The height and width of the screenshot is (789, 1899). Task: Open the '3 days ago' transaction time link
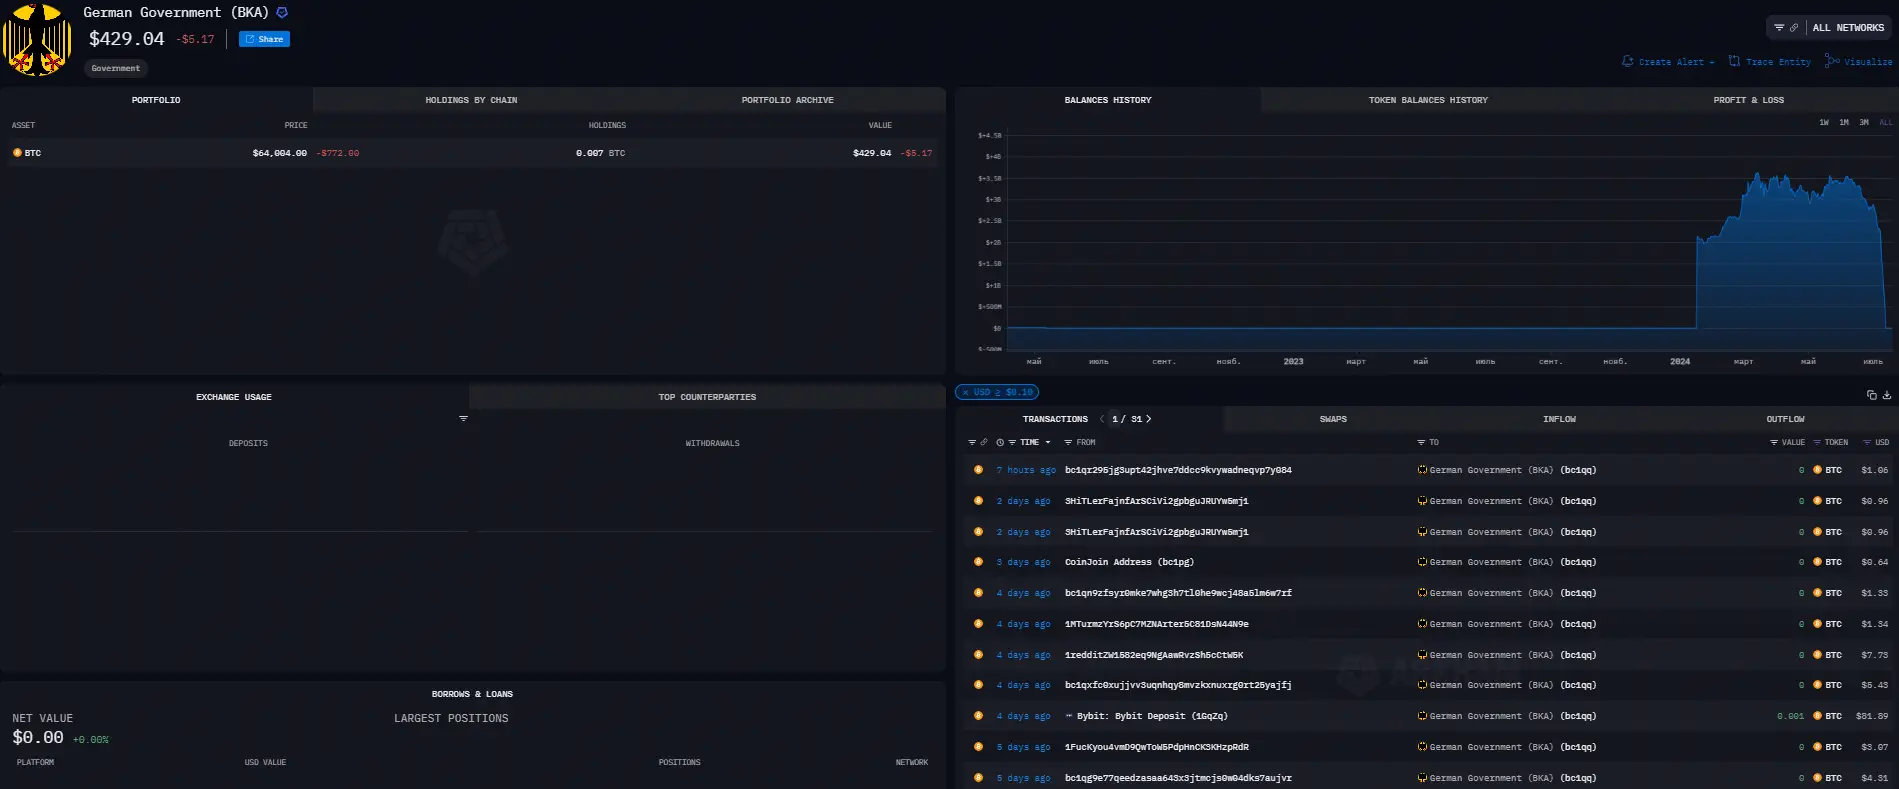[1023, 562]
